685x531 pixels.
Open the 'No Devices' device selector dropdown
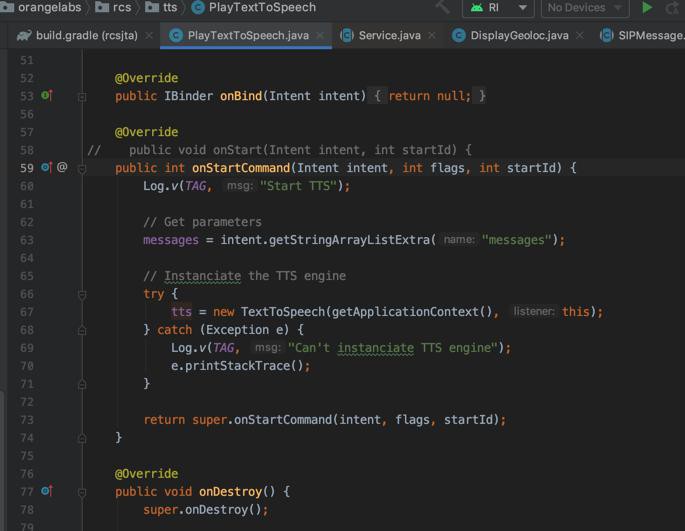click(x=585, y=8)
